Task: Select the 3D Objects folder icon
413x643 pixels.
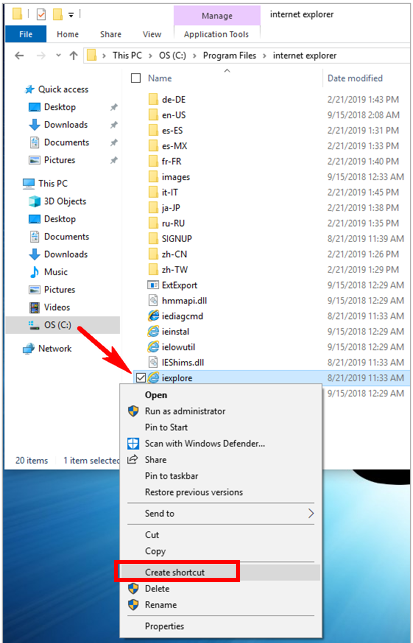Action: 34,201
